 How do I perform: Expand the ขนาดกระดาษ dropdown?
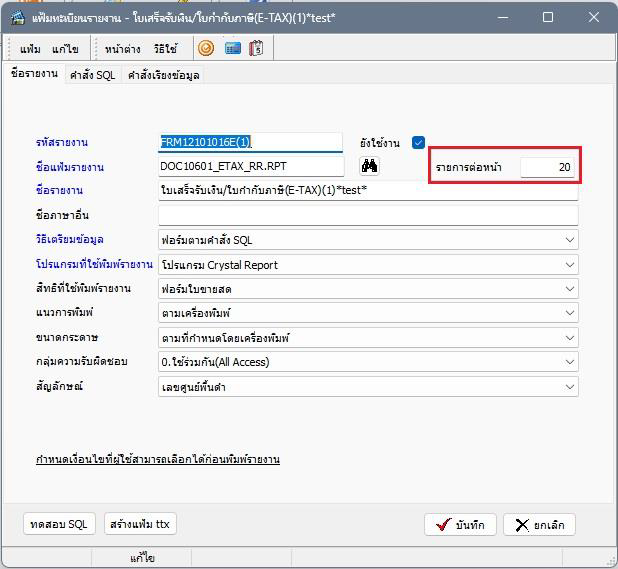click(x=569, y=338)
